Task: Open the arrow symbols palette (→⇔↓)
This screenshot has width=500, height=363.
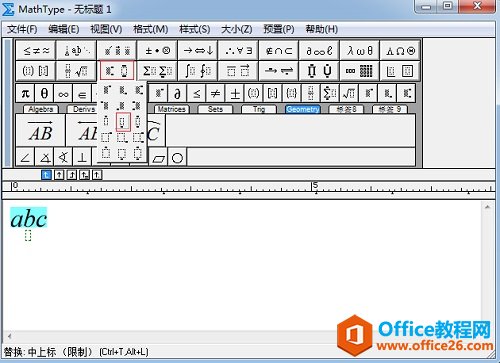Action: pos(198,51)
